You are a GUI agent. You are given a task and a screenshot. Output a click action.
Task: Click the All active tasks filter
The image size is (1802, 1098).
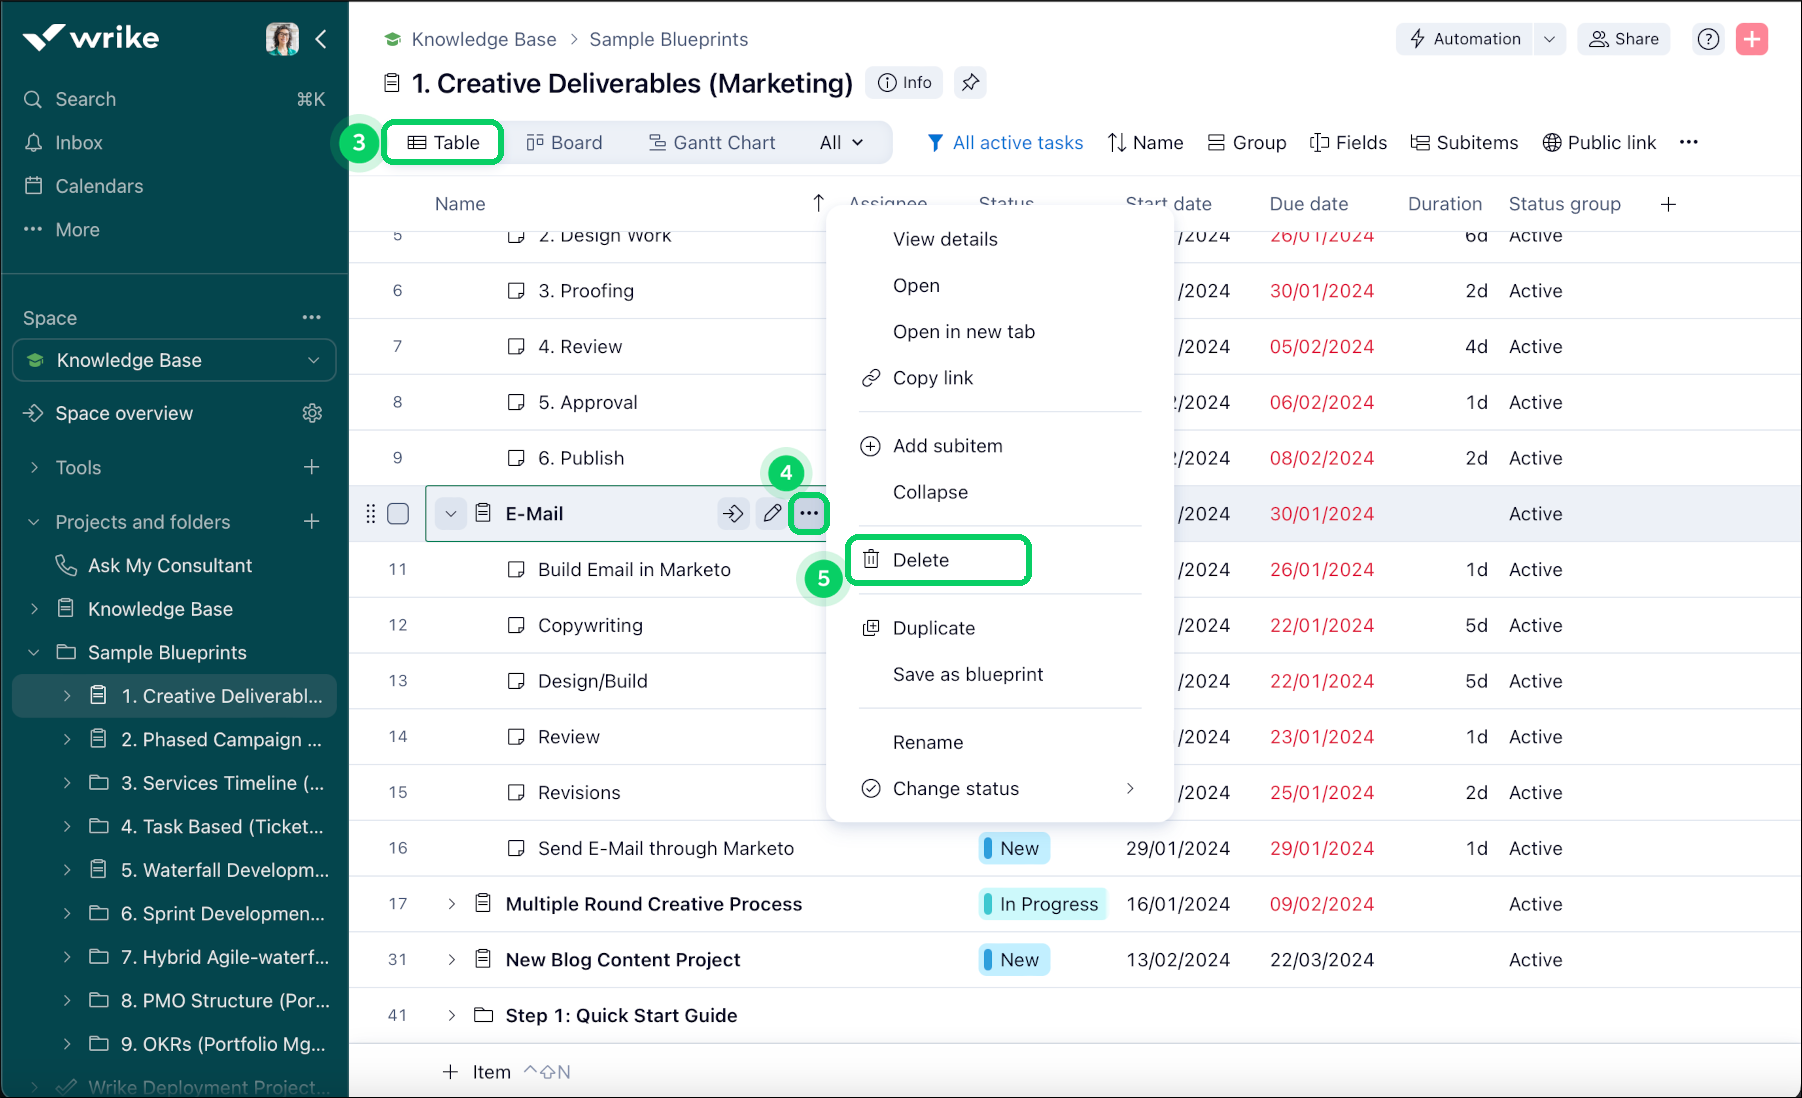click(1005, 143)
